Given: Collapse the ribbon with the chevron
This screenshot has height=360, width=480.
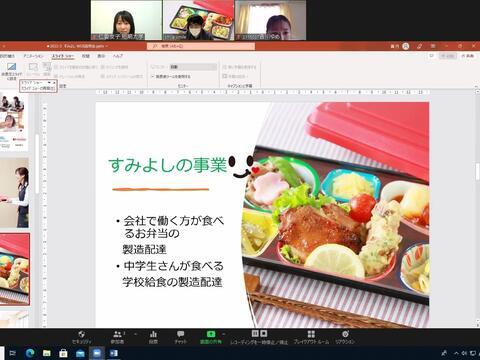Looking at the screenshot, I should (476, 87).
